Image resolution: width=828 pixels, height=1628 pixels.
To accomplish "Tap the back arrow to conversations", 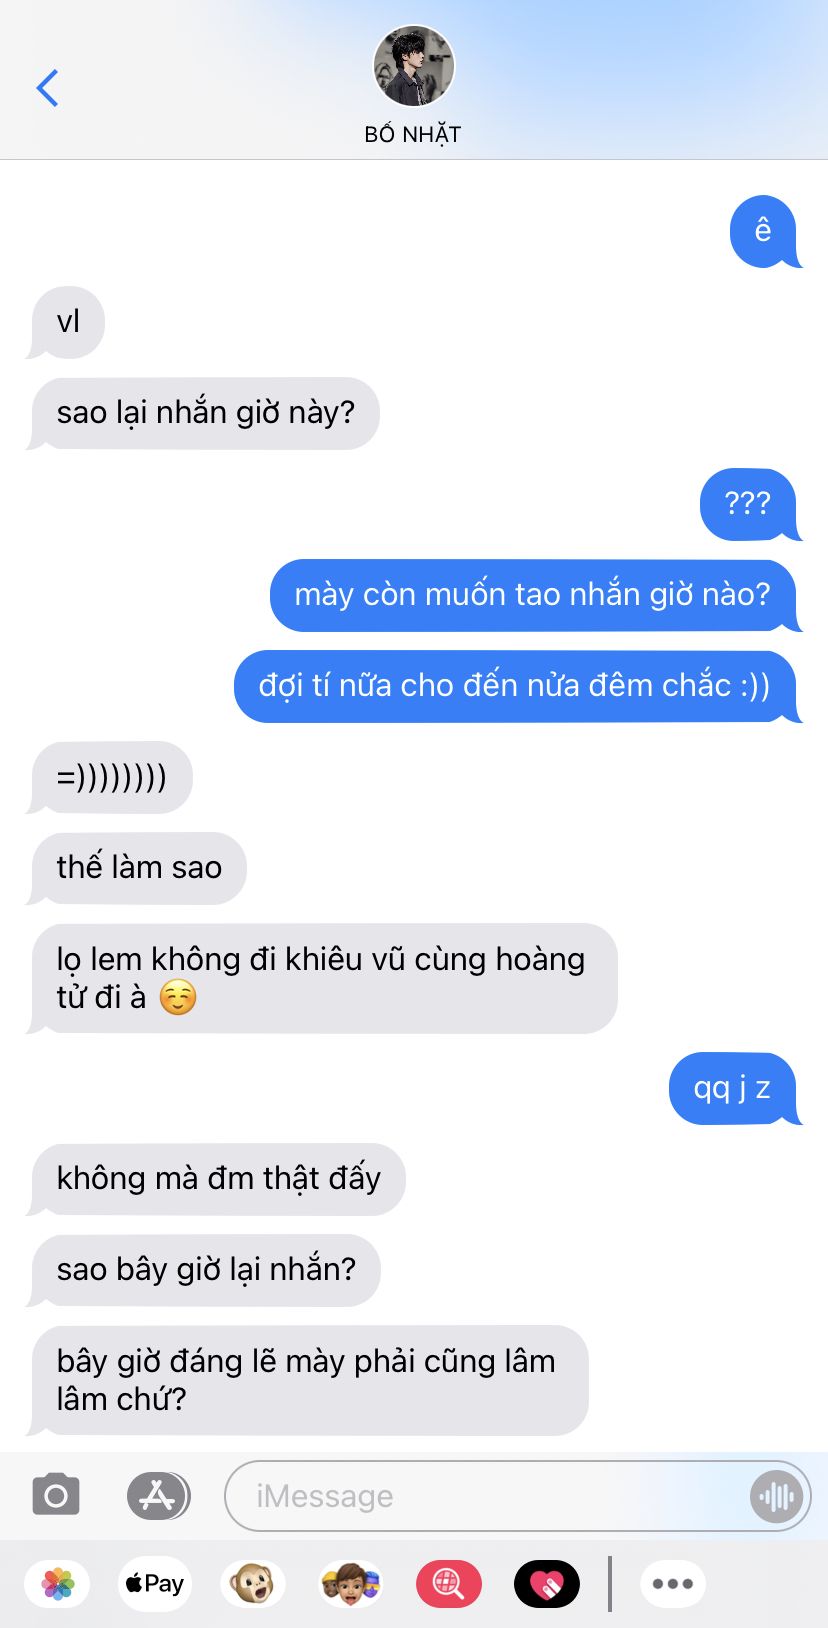I will point(47,88).
